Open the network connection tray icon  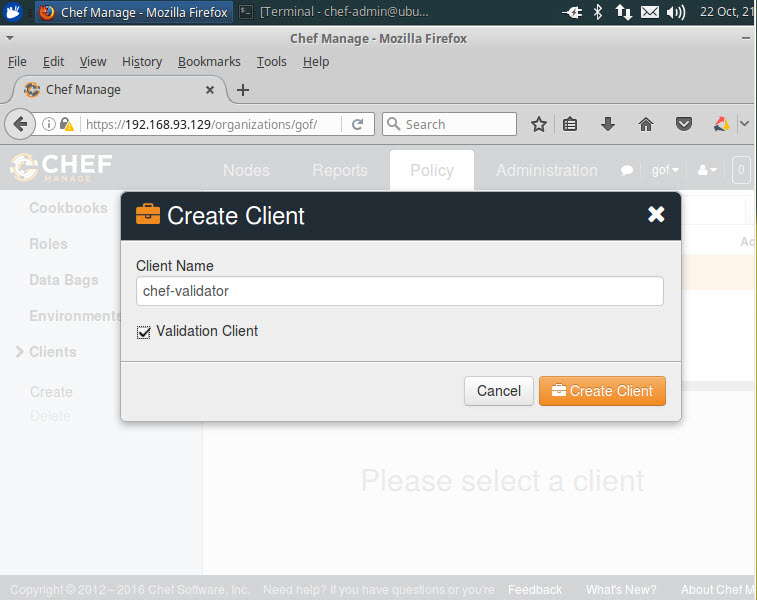[x=623, y=12]
